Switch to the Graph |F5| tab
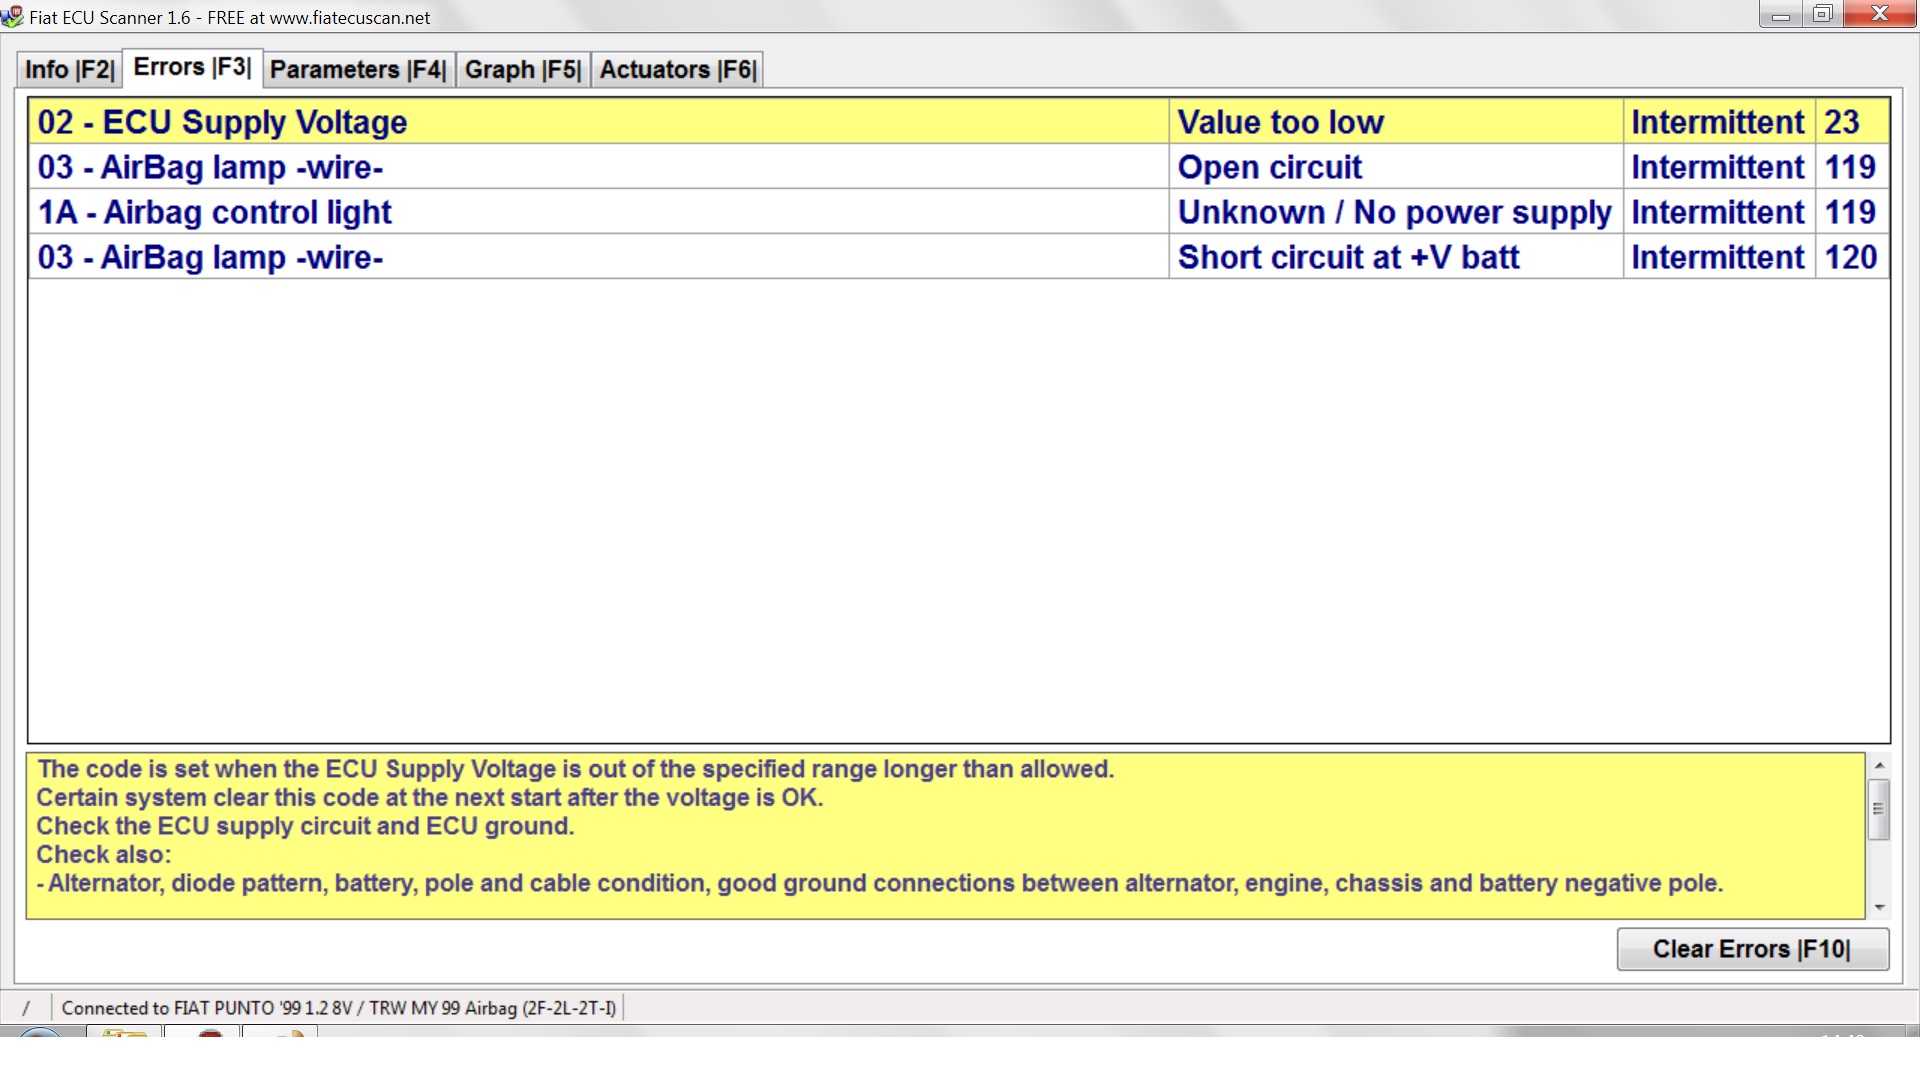The width and height of the screenshot is (1920, 1080). coord(521,69)
